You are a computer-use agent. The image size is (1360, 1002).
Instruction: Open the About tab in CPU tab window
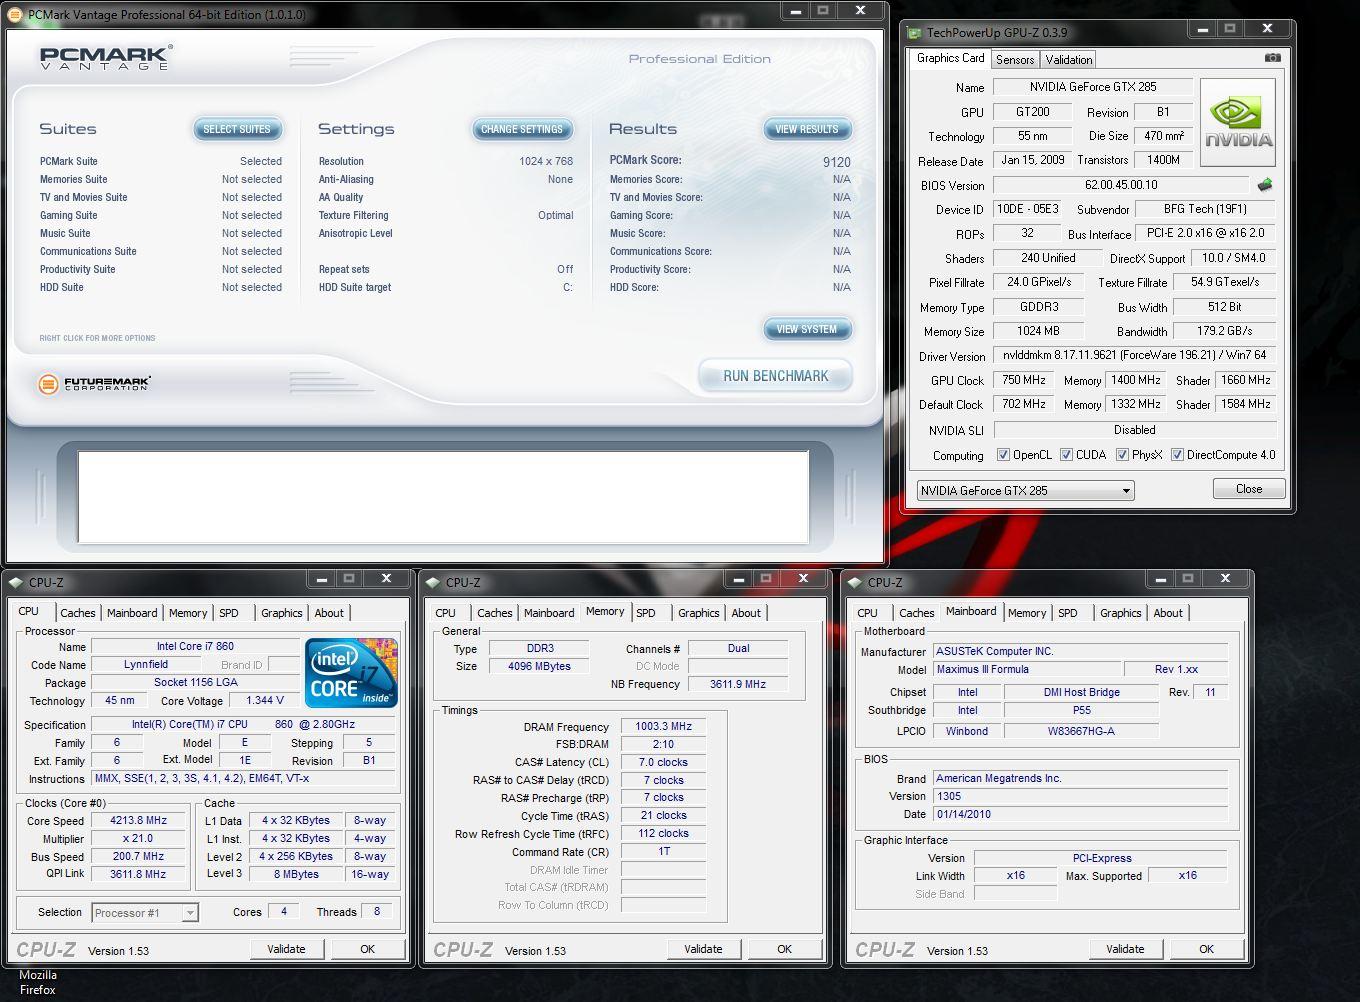click(329, 613)
